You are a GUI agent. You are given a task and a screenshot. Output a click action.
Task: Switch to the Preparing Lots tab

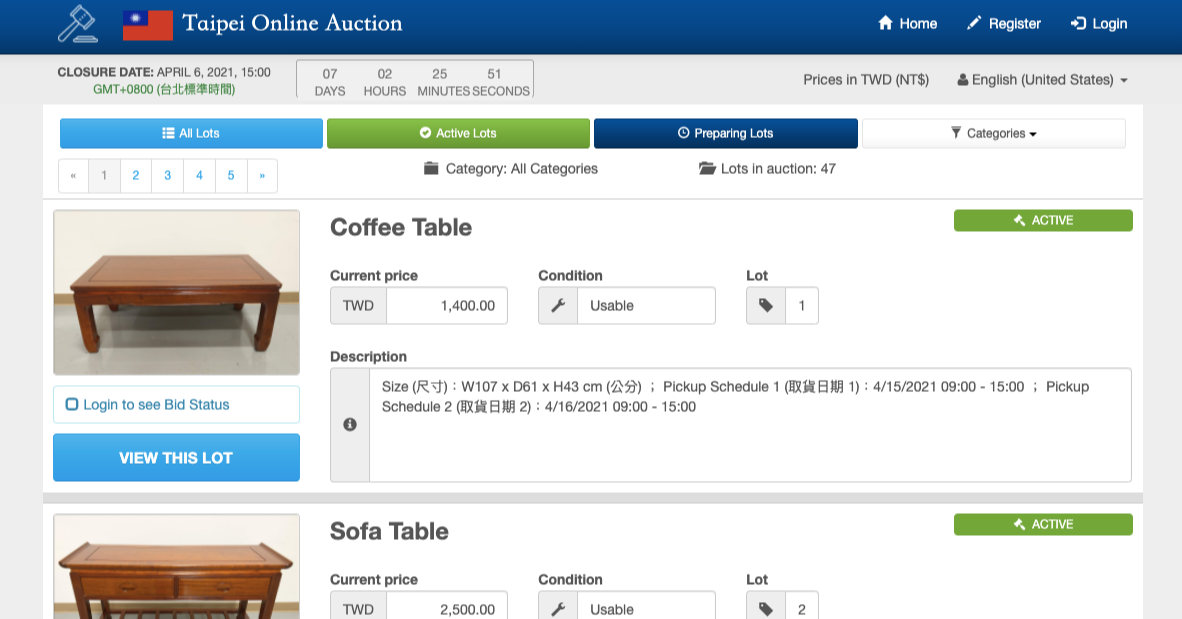tap(726, 133)
